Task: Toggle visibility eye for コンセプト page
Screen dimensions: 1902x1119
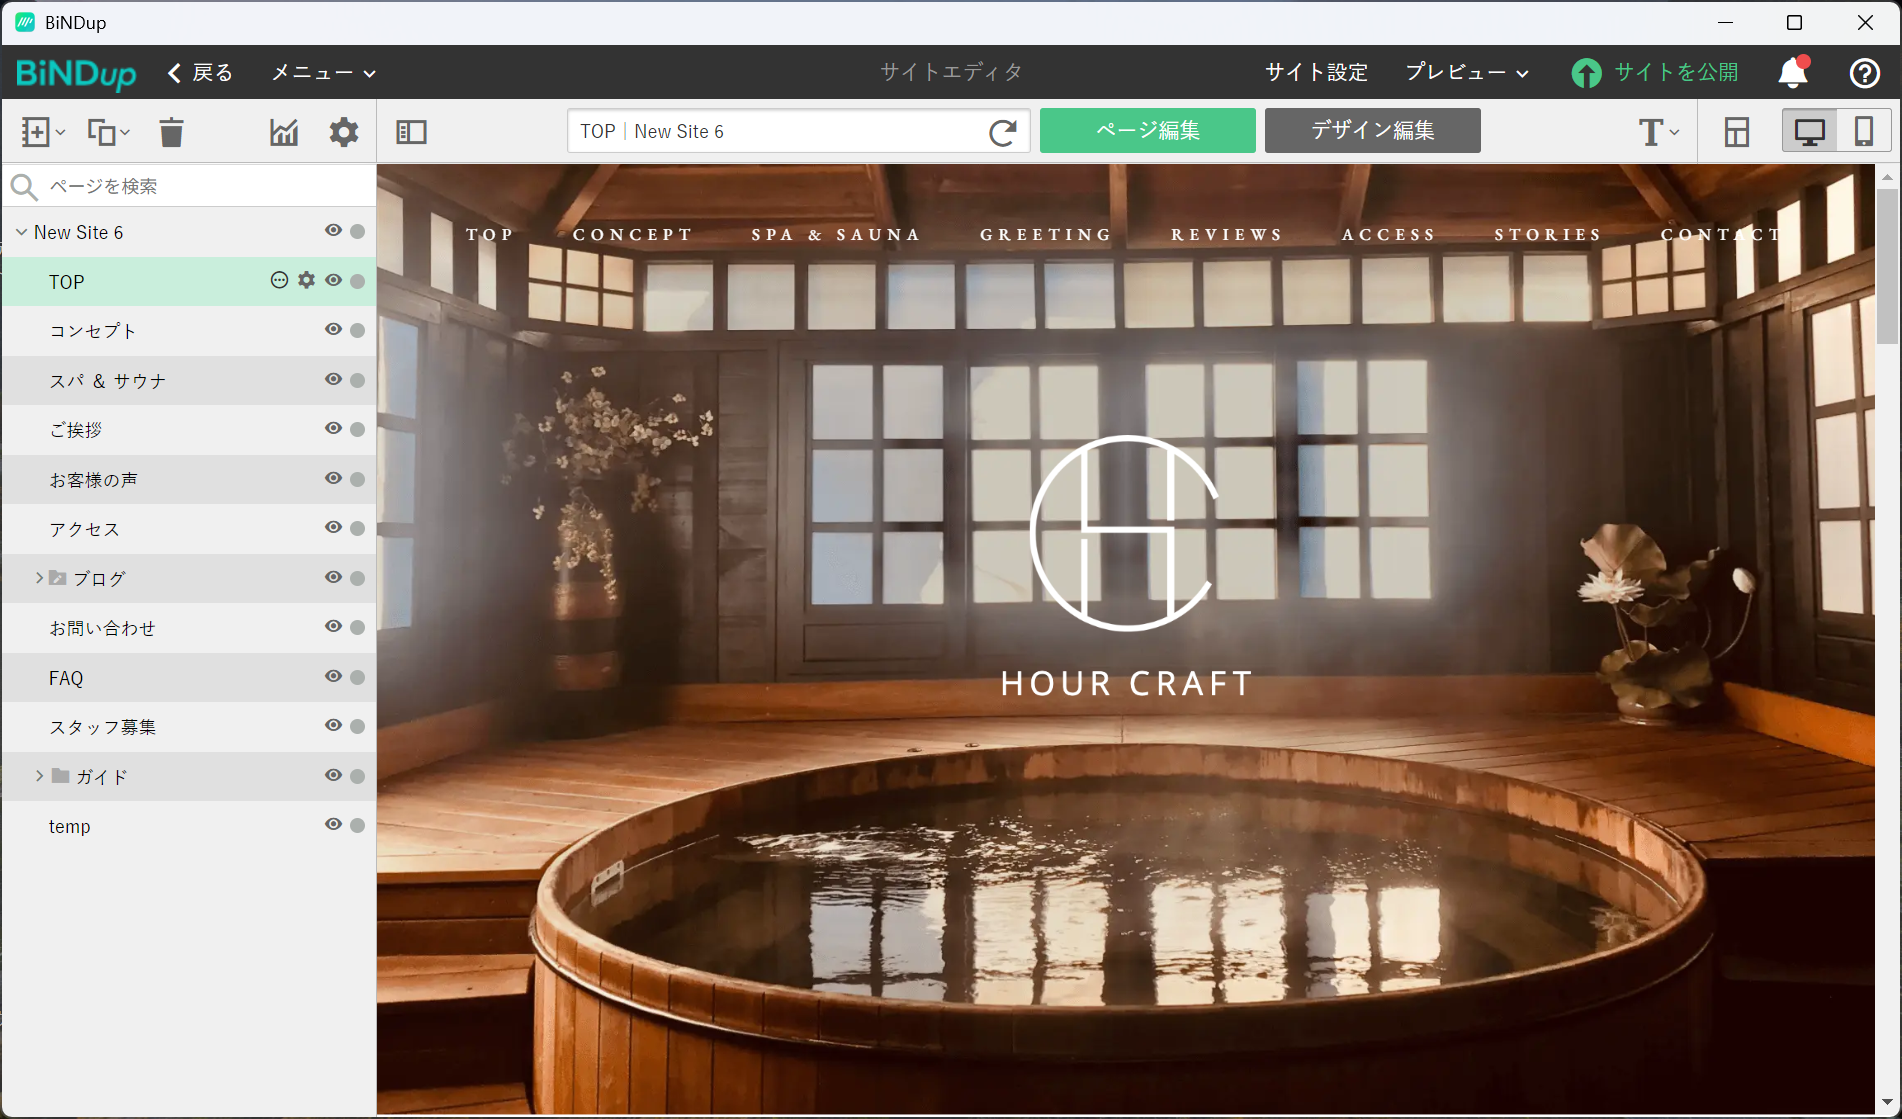Action: coord(333,330)
